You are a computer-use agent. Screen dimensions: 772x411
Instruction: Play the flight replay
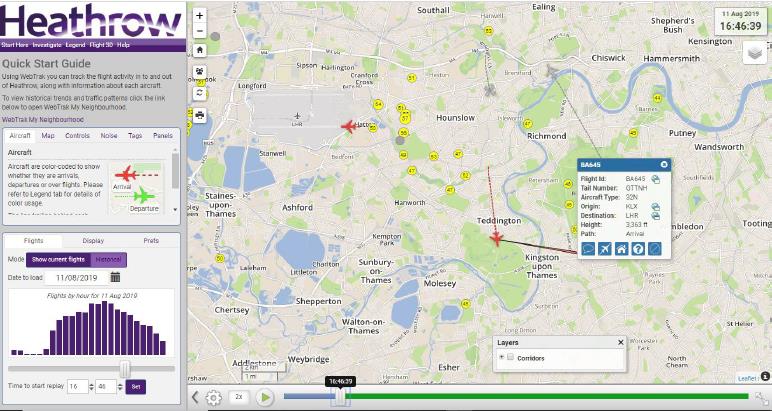click(x=265, y=397)
